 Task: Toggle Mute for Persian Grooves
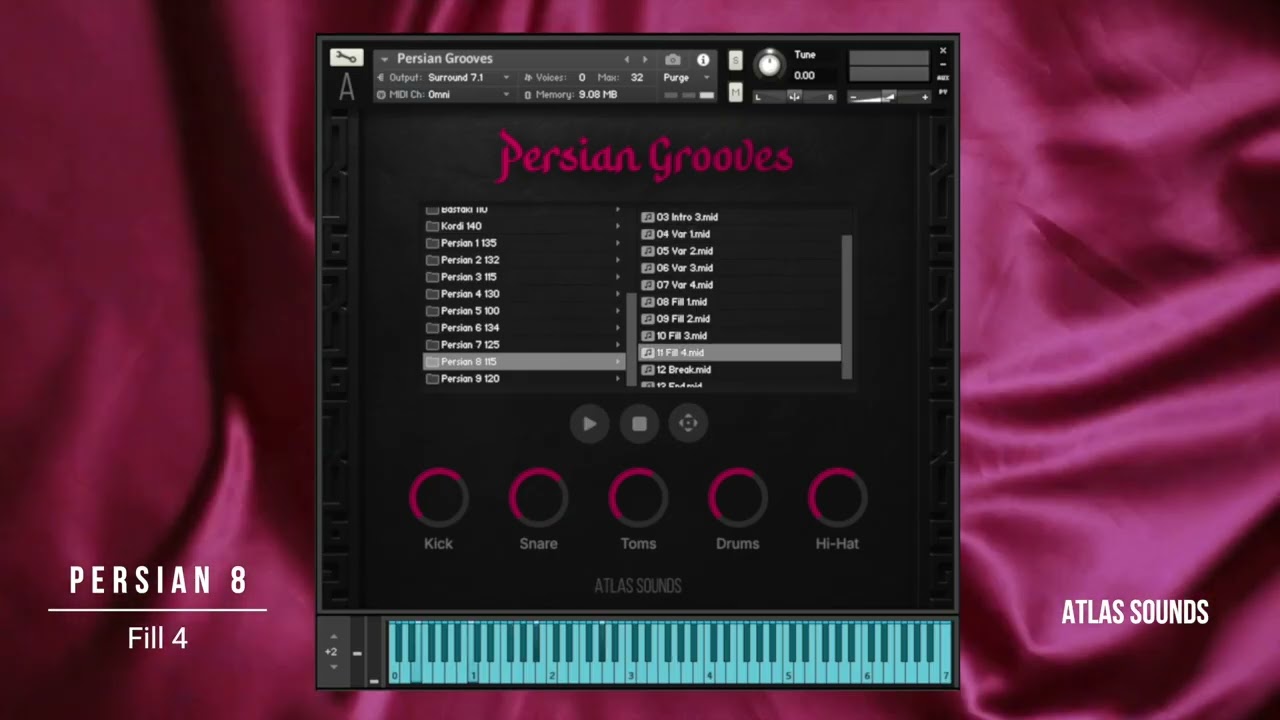pyautogui.click(x=736, y=93)
